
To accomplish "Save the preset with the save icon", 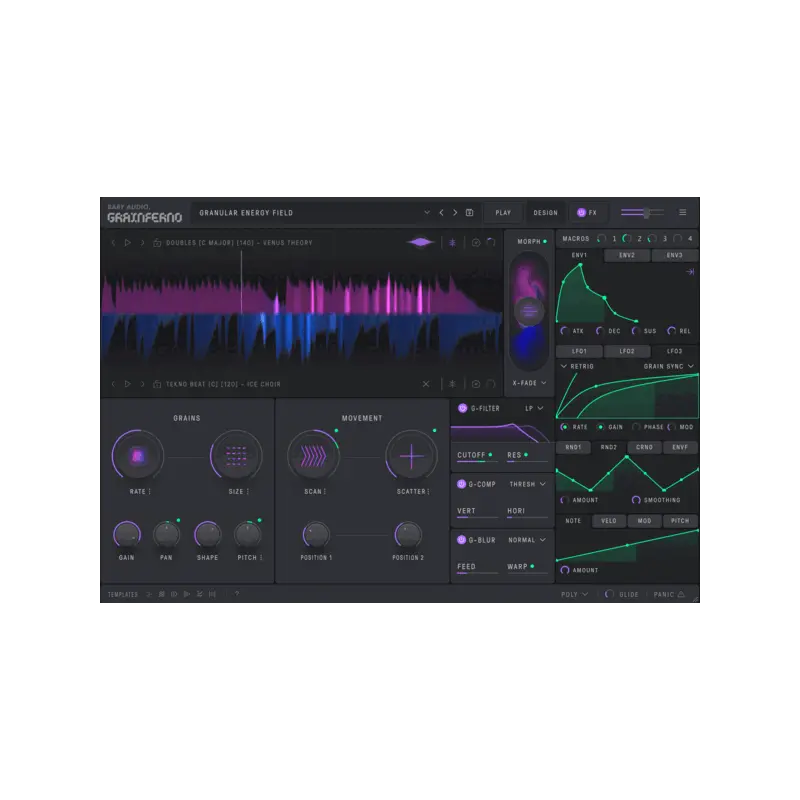I will (469, 213).
